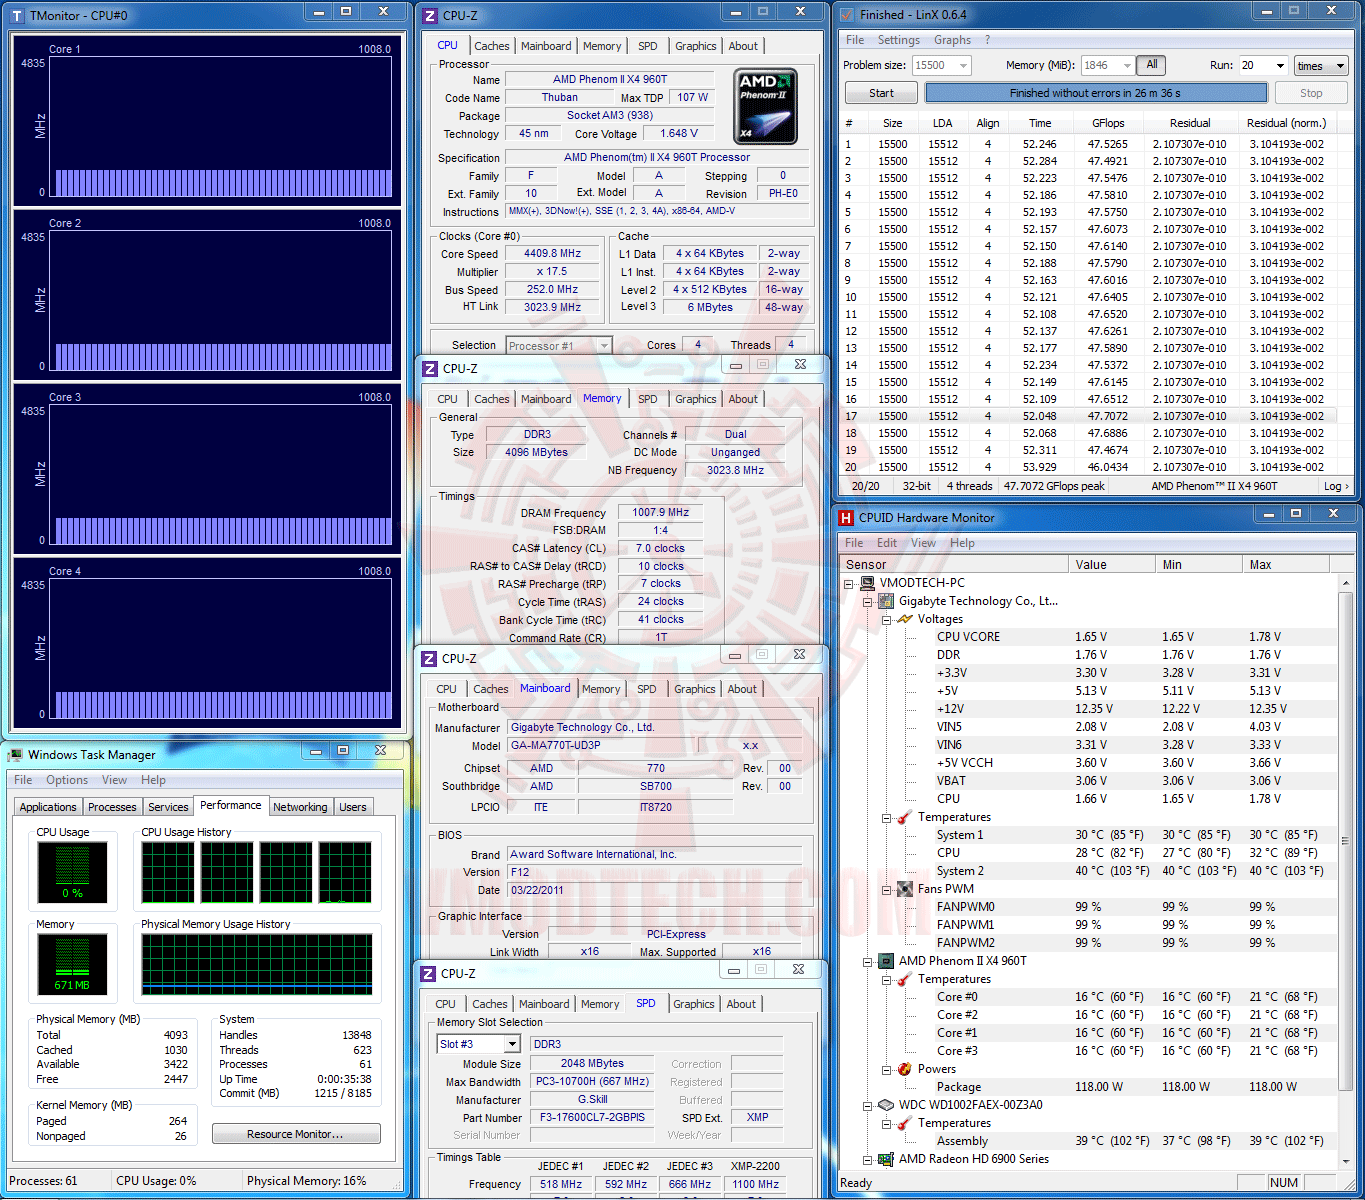Click the Voltages node icon
1365x1200 pixels.
(x=905, y=619)
